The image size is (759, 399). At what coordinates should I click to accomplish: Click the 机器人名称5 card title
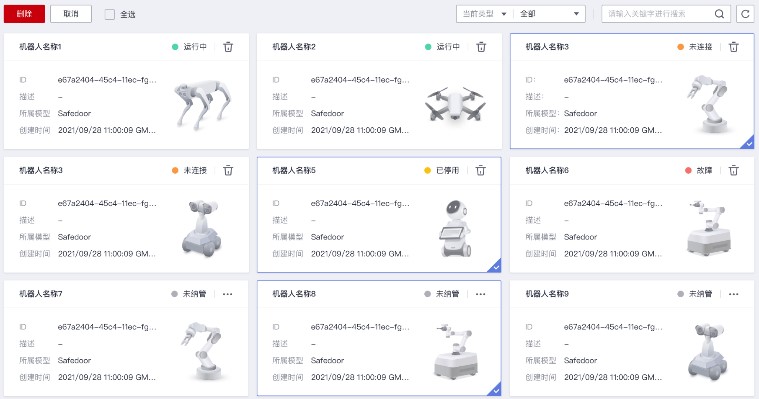[x=294, y=170]
